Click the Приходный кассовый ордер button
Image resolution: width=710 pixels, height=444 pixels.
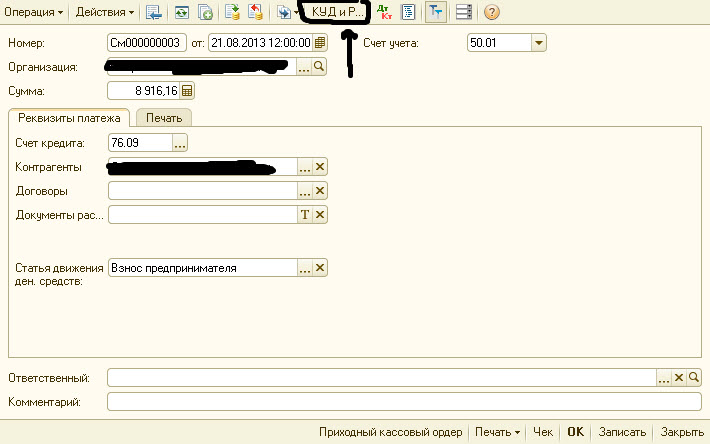(391, 432)
